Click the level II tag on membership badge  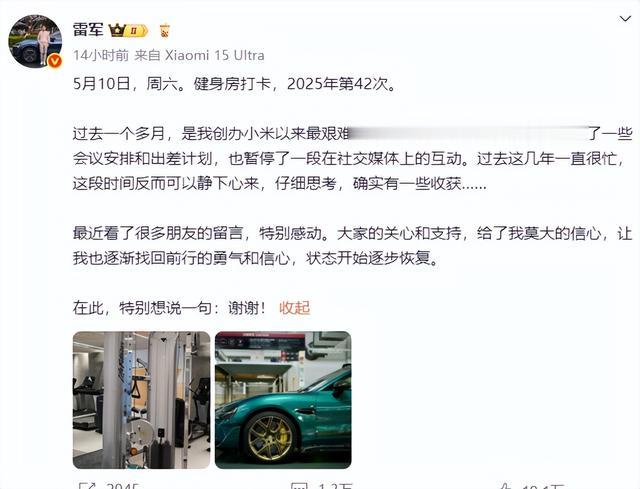click(x=136, y=31)
